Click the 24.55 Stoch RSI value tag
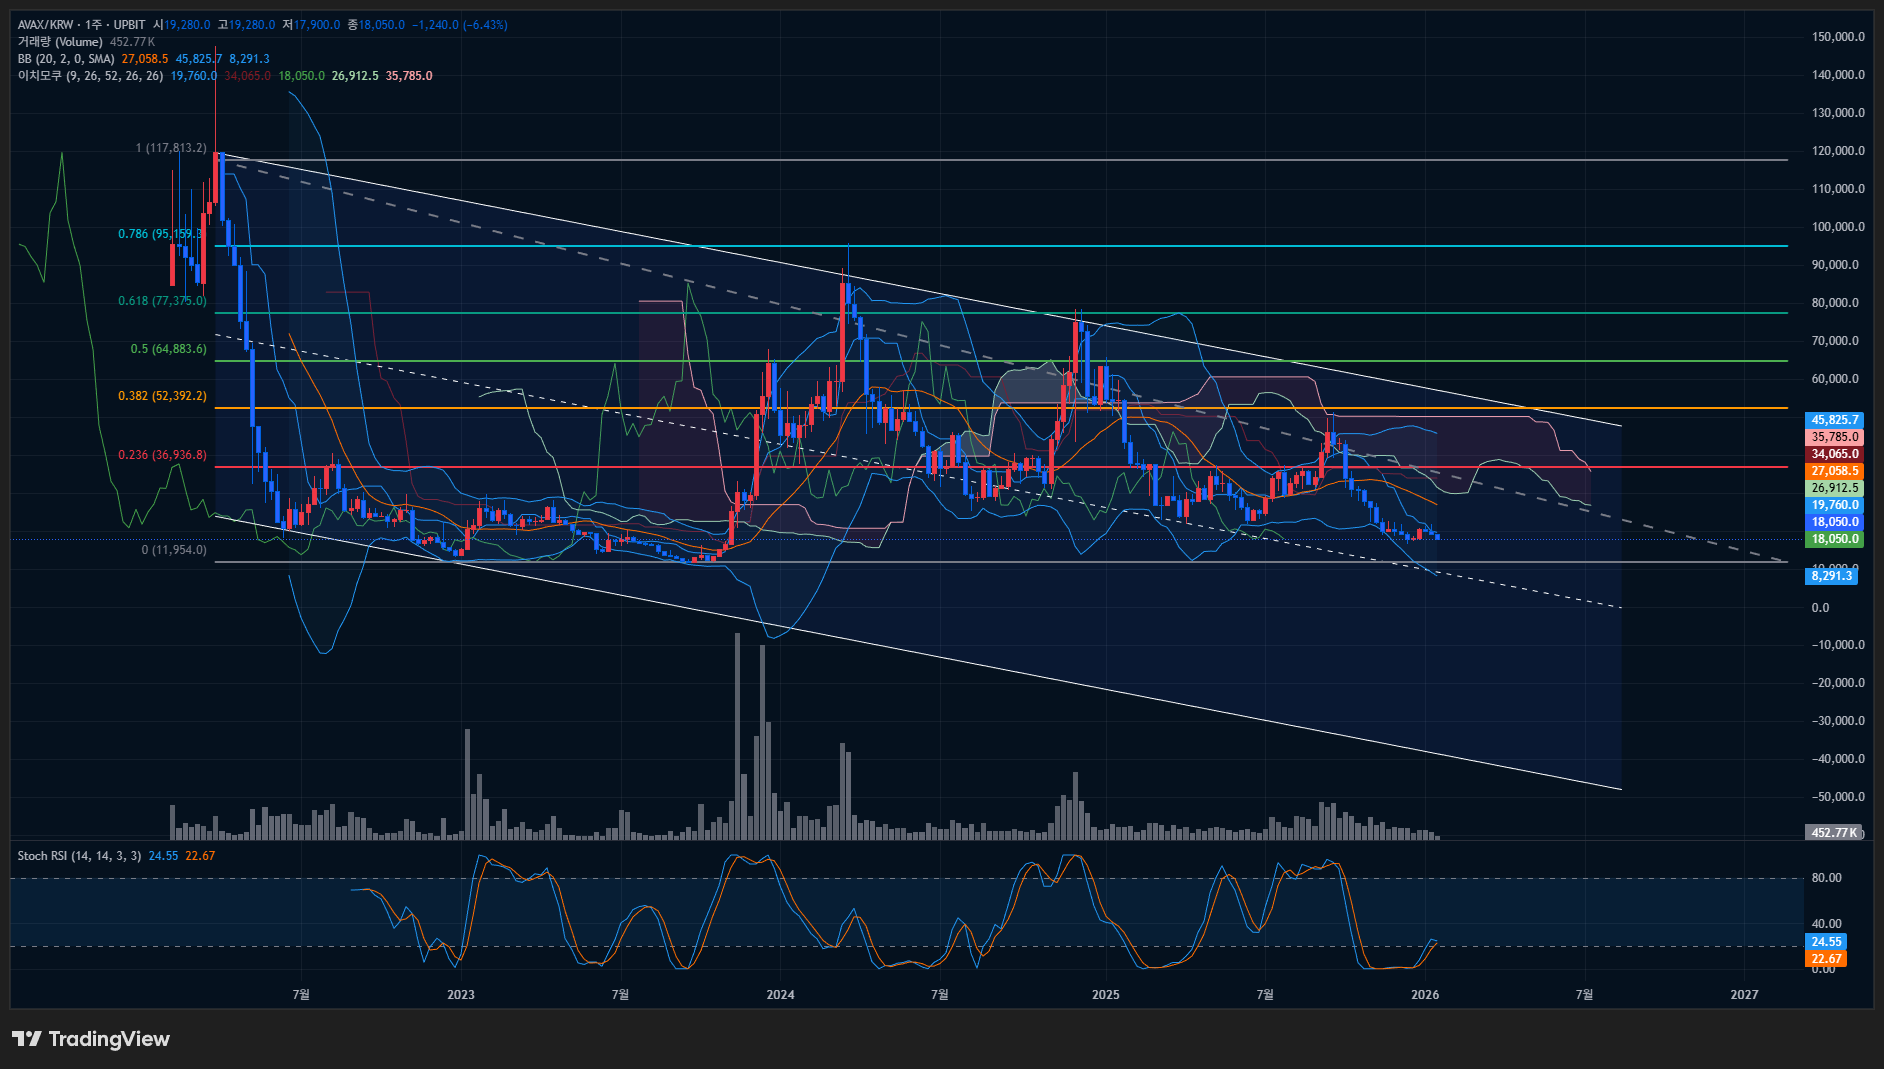Screen dimensions: 1884x1069 click(x=1826, y=942)
